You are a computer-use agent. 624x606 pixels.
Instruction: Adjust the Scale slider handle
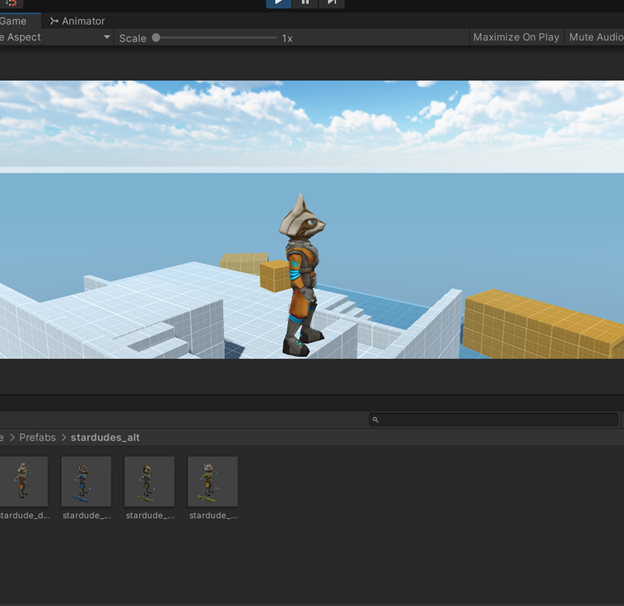click(156, 38)
